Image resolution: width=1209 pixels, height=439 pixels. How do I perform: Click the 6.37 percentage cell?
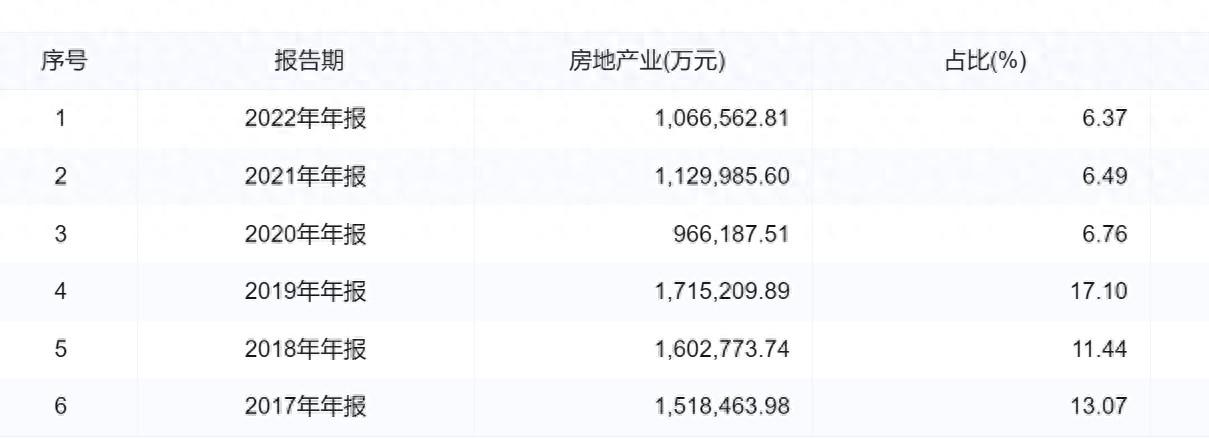click(1107, 119)
